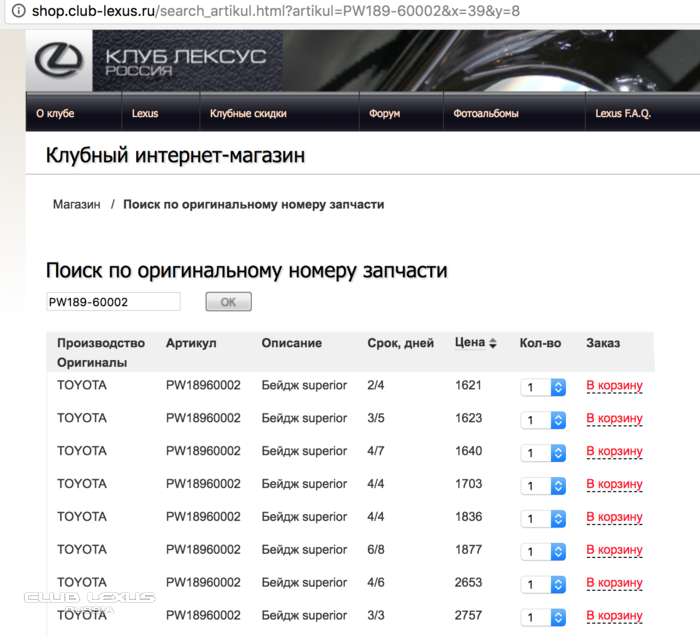Expand quantity dropdown for 1621 price row

[x=544, y=388]
